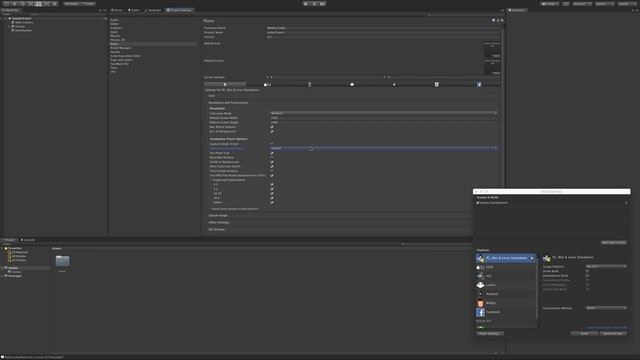Toggle Scenes/SampleScene checkbox in Build Settings
This screenshot has width=640, height=360.
tap(478, 203)
